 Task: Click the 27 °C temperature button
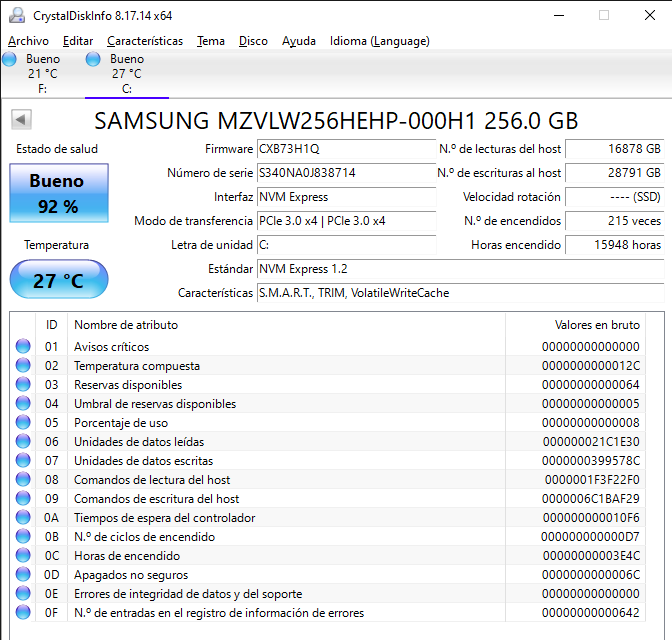click(x=59, y=280)
